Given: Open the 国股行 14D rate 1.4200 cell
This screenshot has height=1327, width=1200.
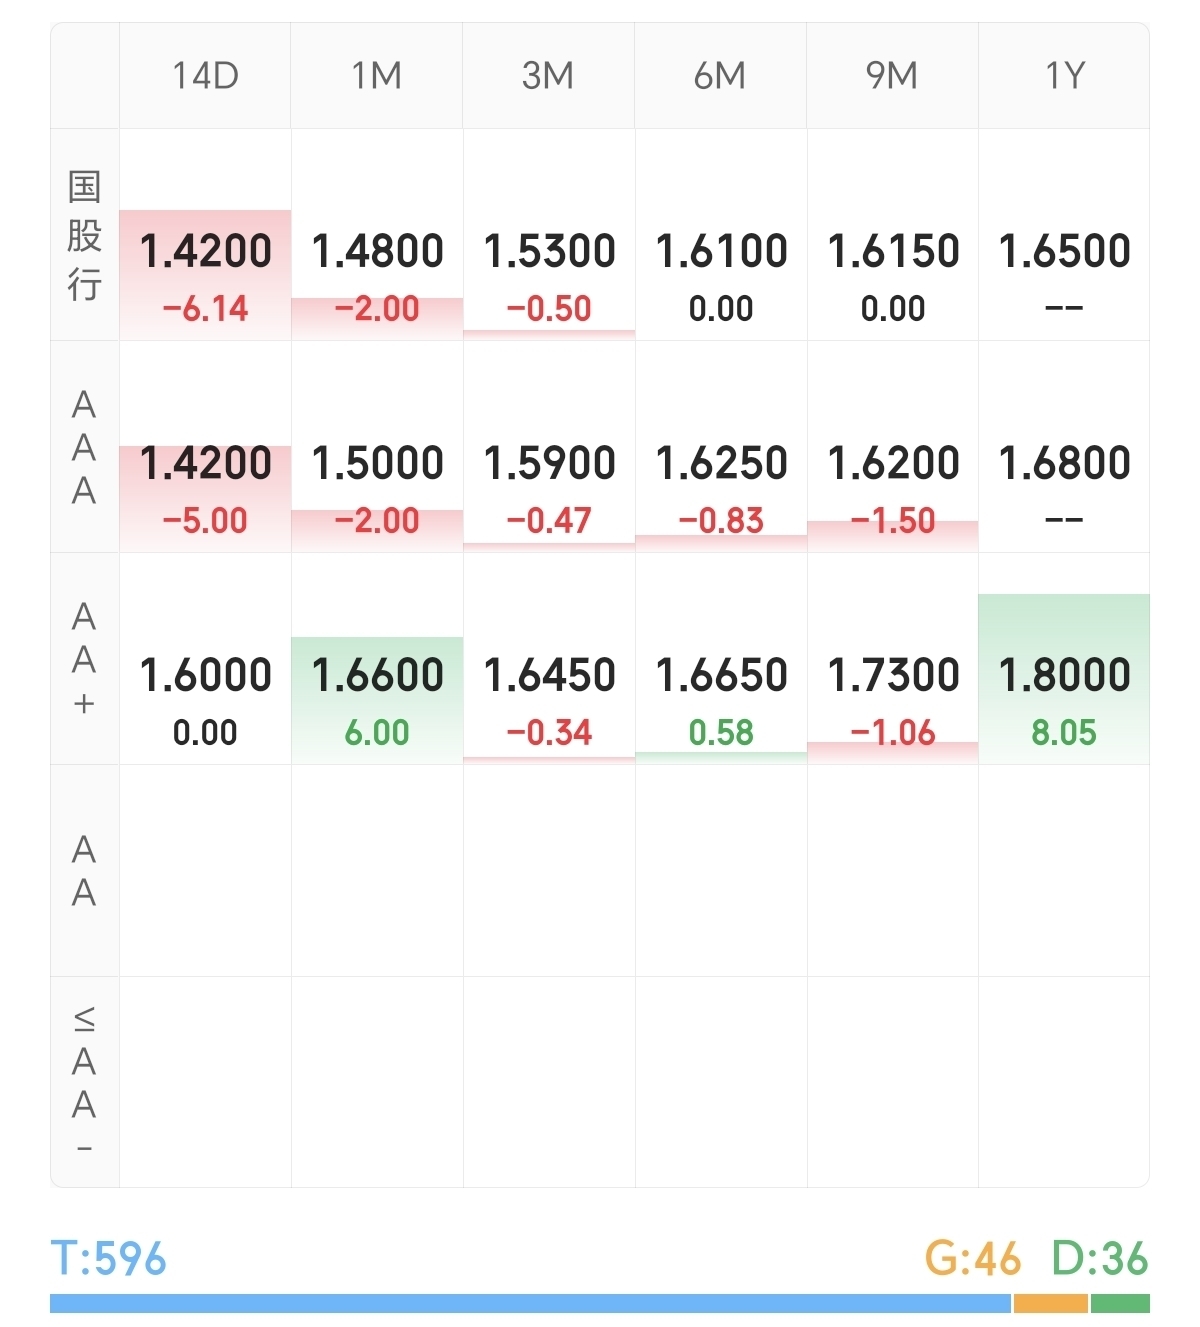Looking at the screenshot, I should tap(205, 270).
